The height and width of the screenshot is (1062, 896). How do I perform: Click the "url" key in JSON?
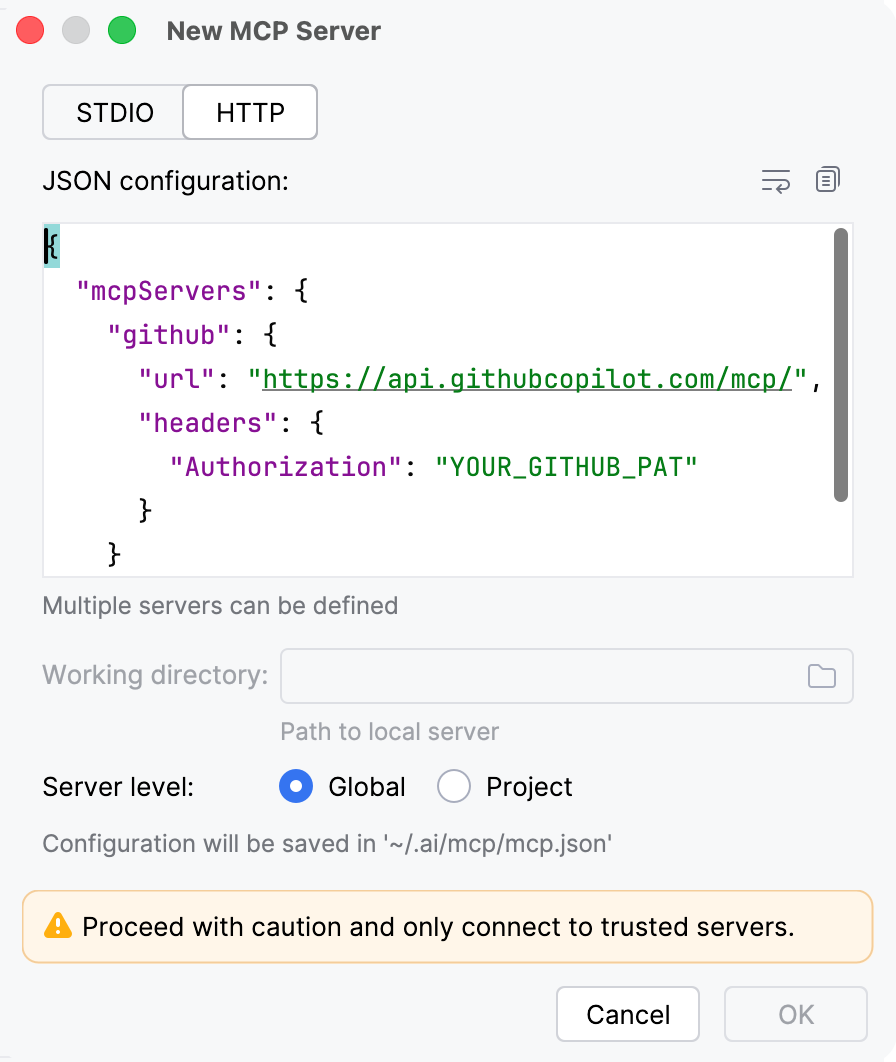[177, 379]
